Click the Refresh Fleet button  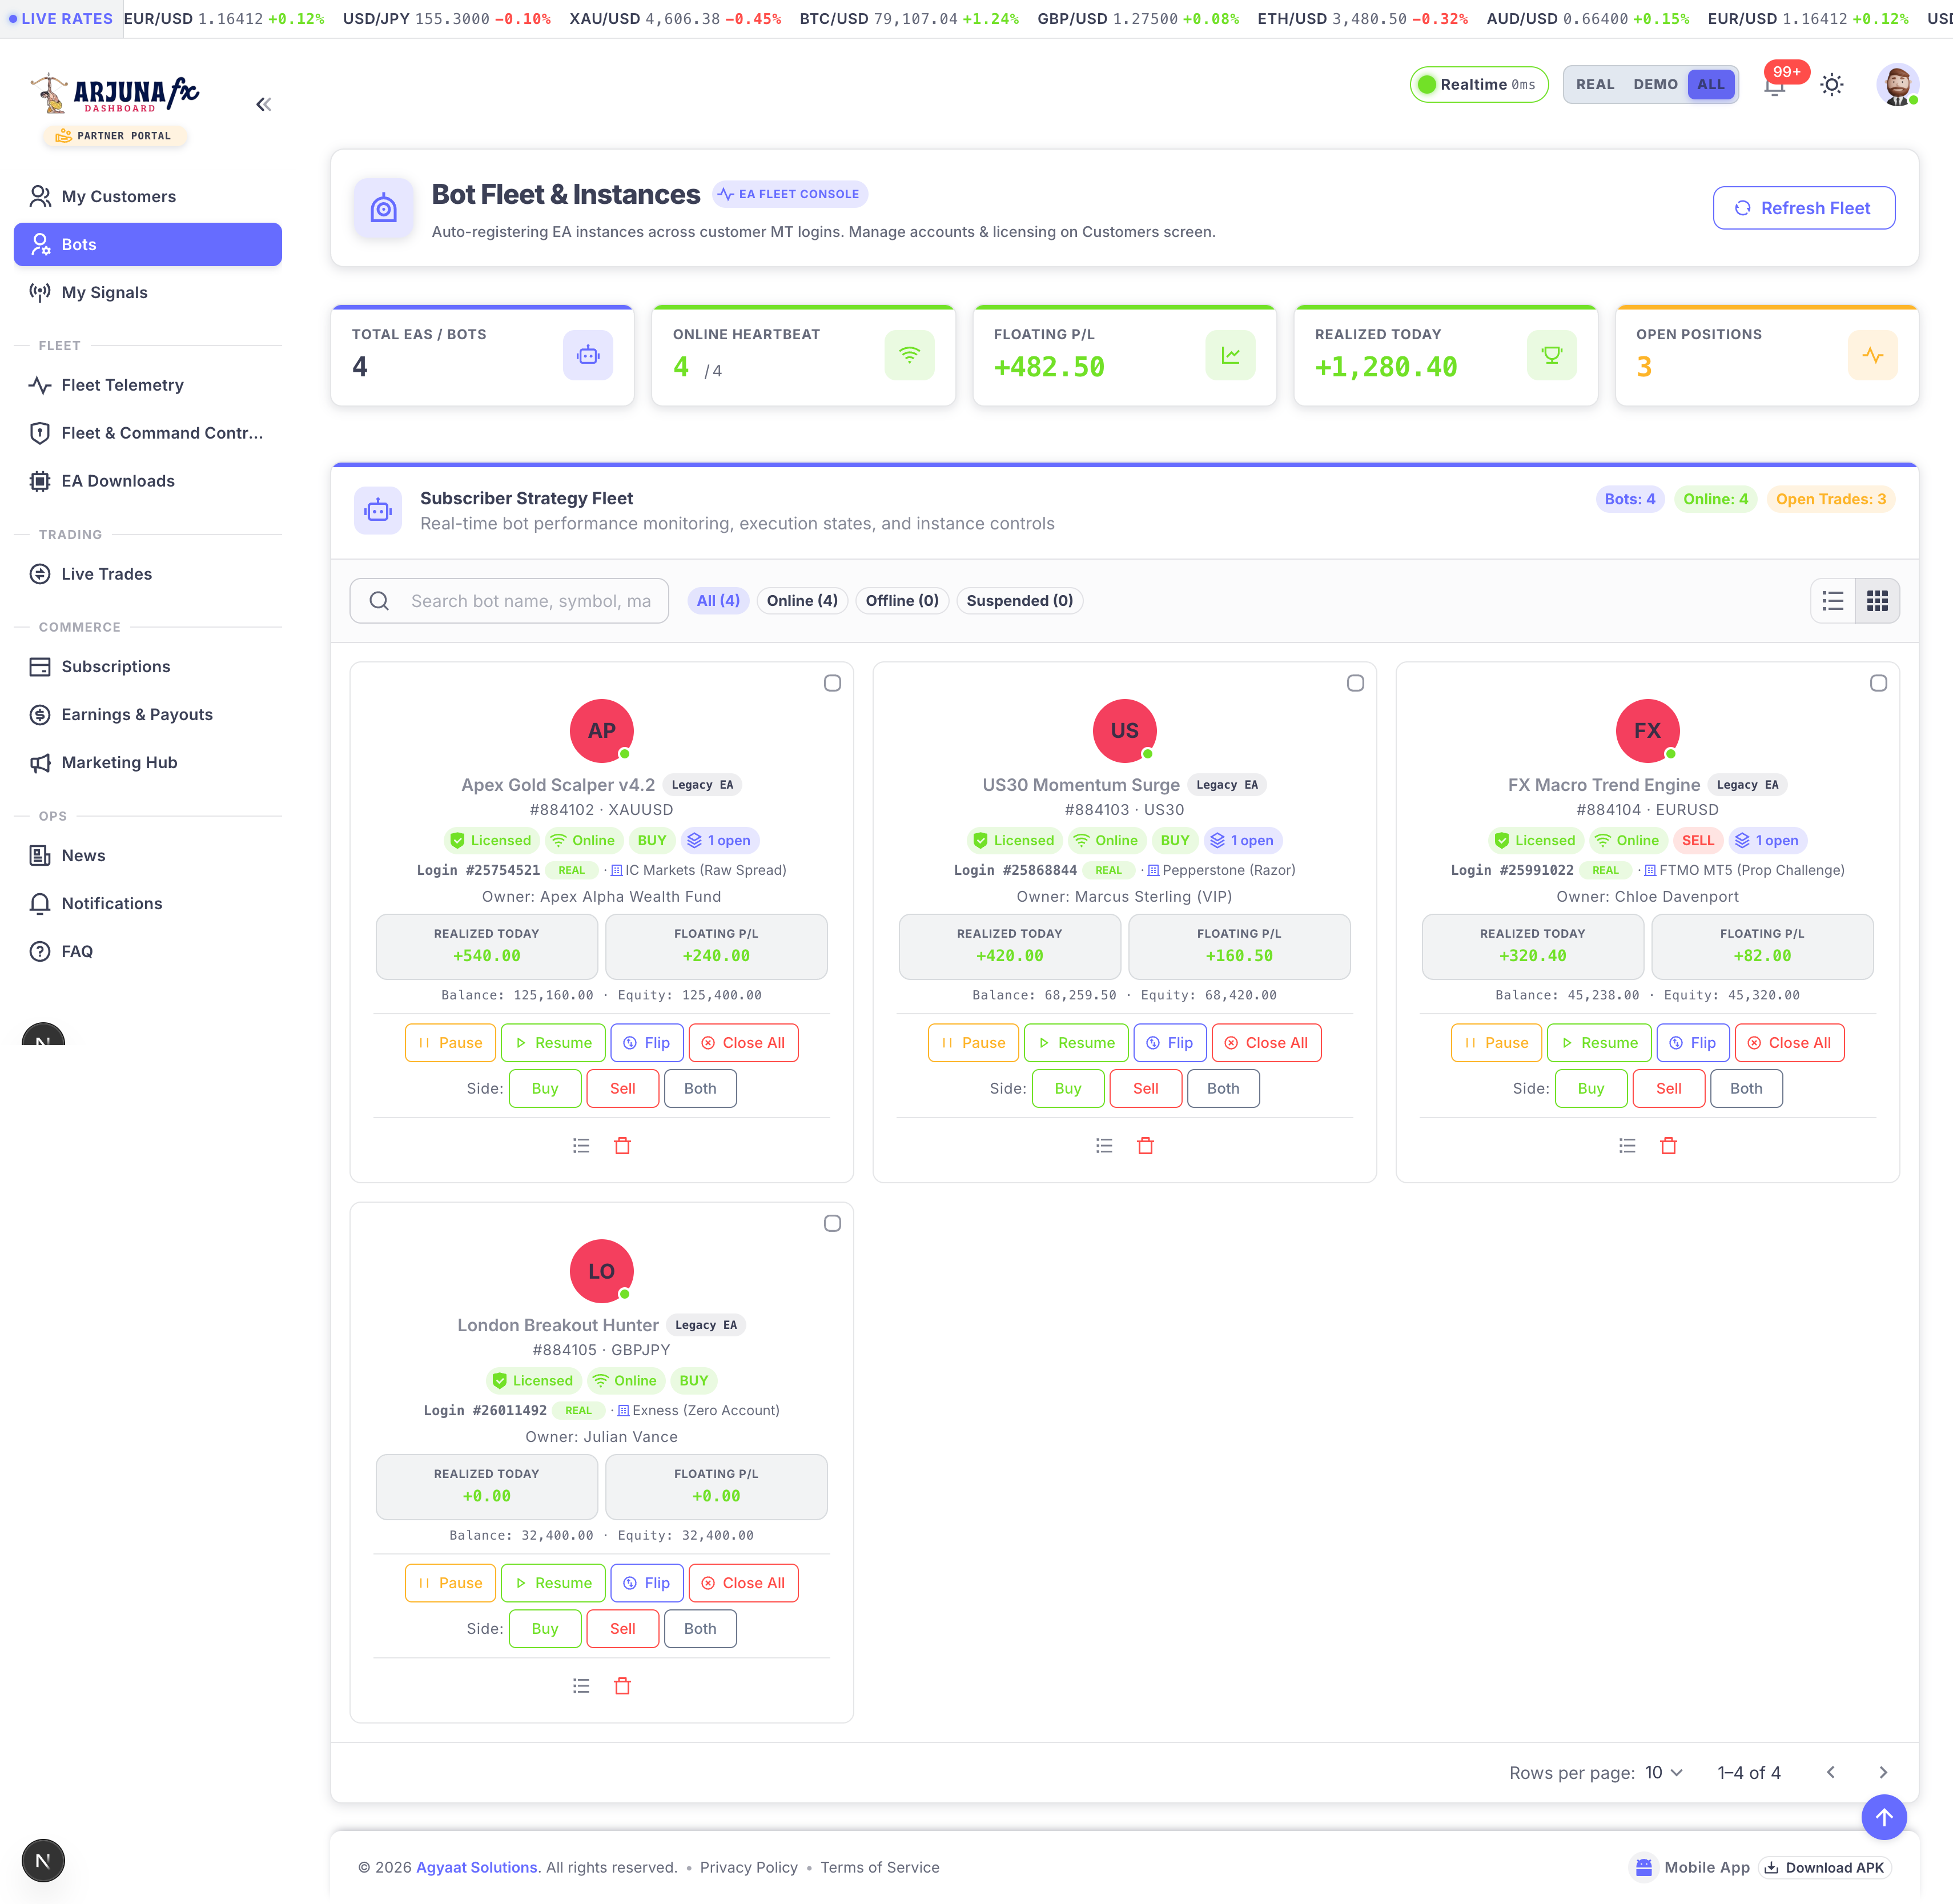[1803, 208]
